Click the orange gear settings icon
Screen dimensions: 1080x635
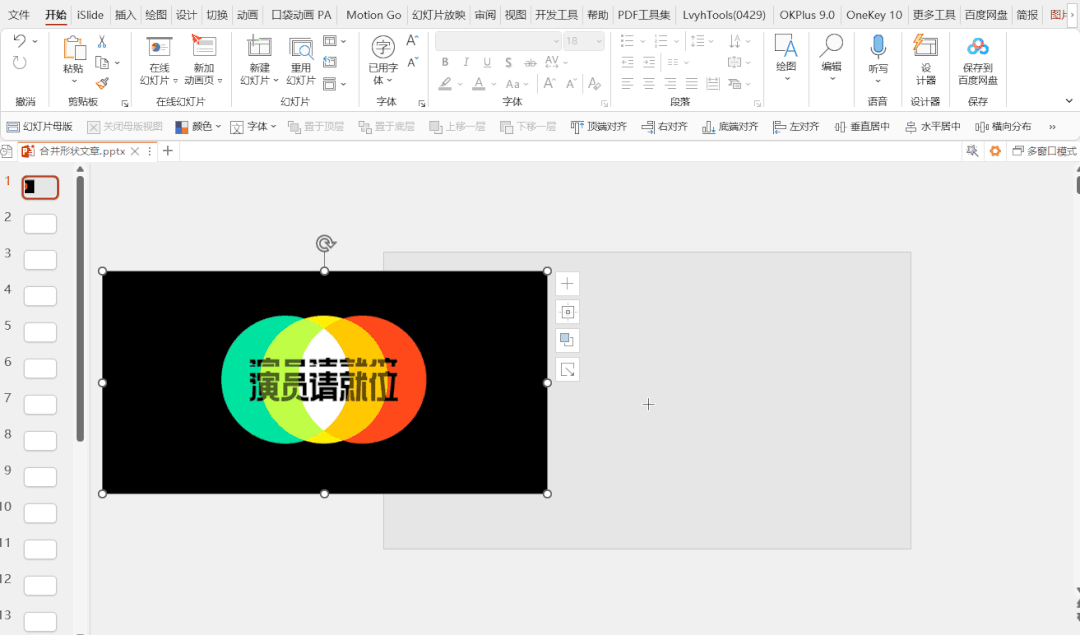(x=995, y=151)
